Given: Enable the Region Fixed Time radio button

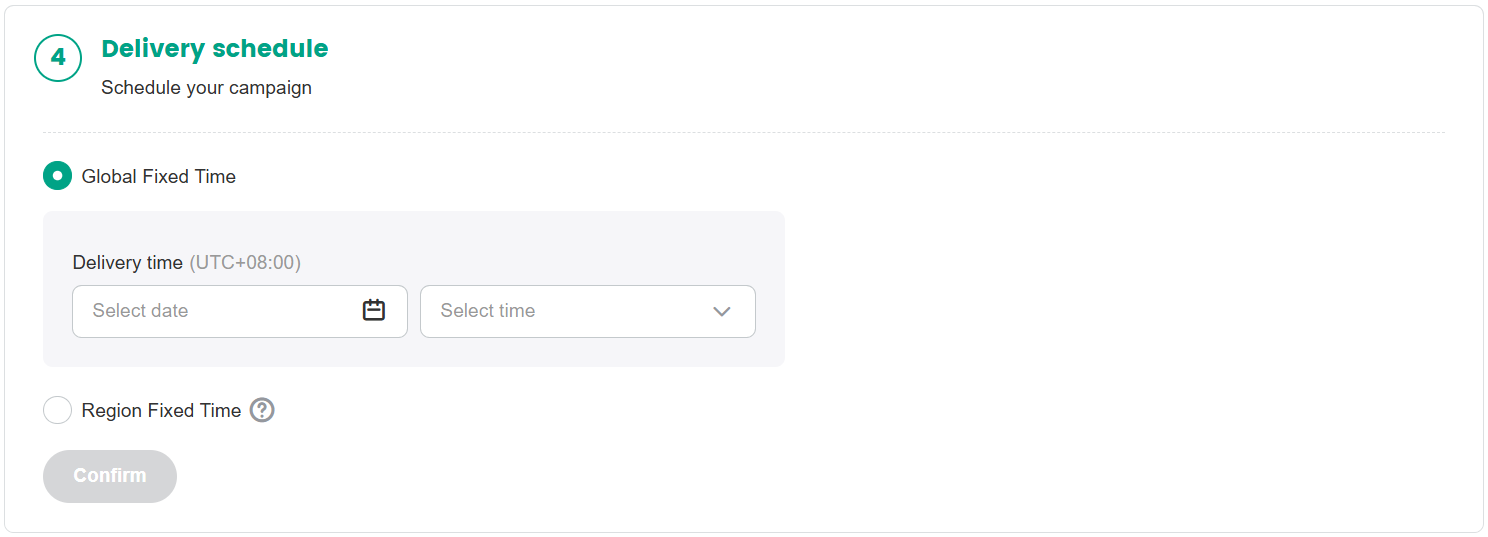Looking at the screenshot, I should click(58, 410).
